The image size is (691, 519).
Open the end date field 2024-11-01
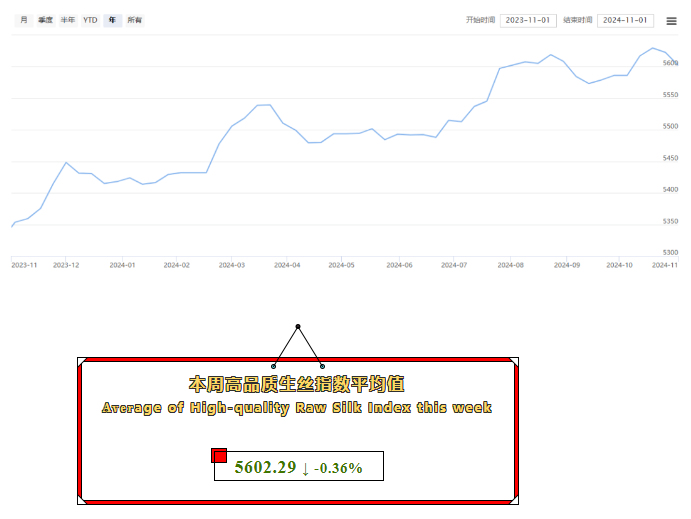coord(625,20)
